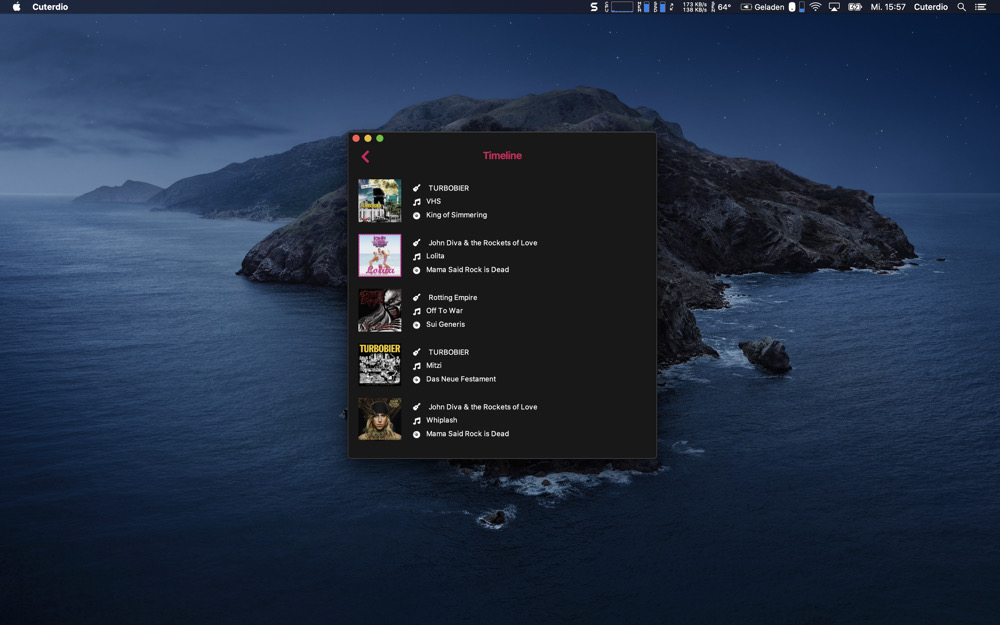The image size is (1000, 625).
Task: Open Spotlight search in the menu bar
Action: pos(962,7)
